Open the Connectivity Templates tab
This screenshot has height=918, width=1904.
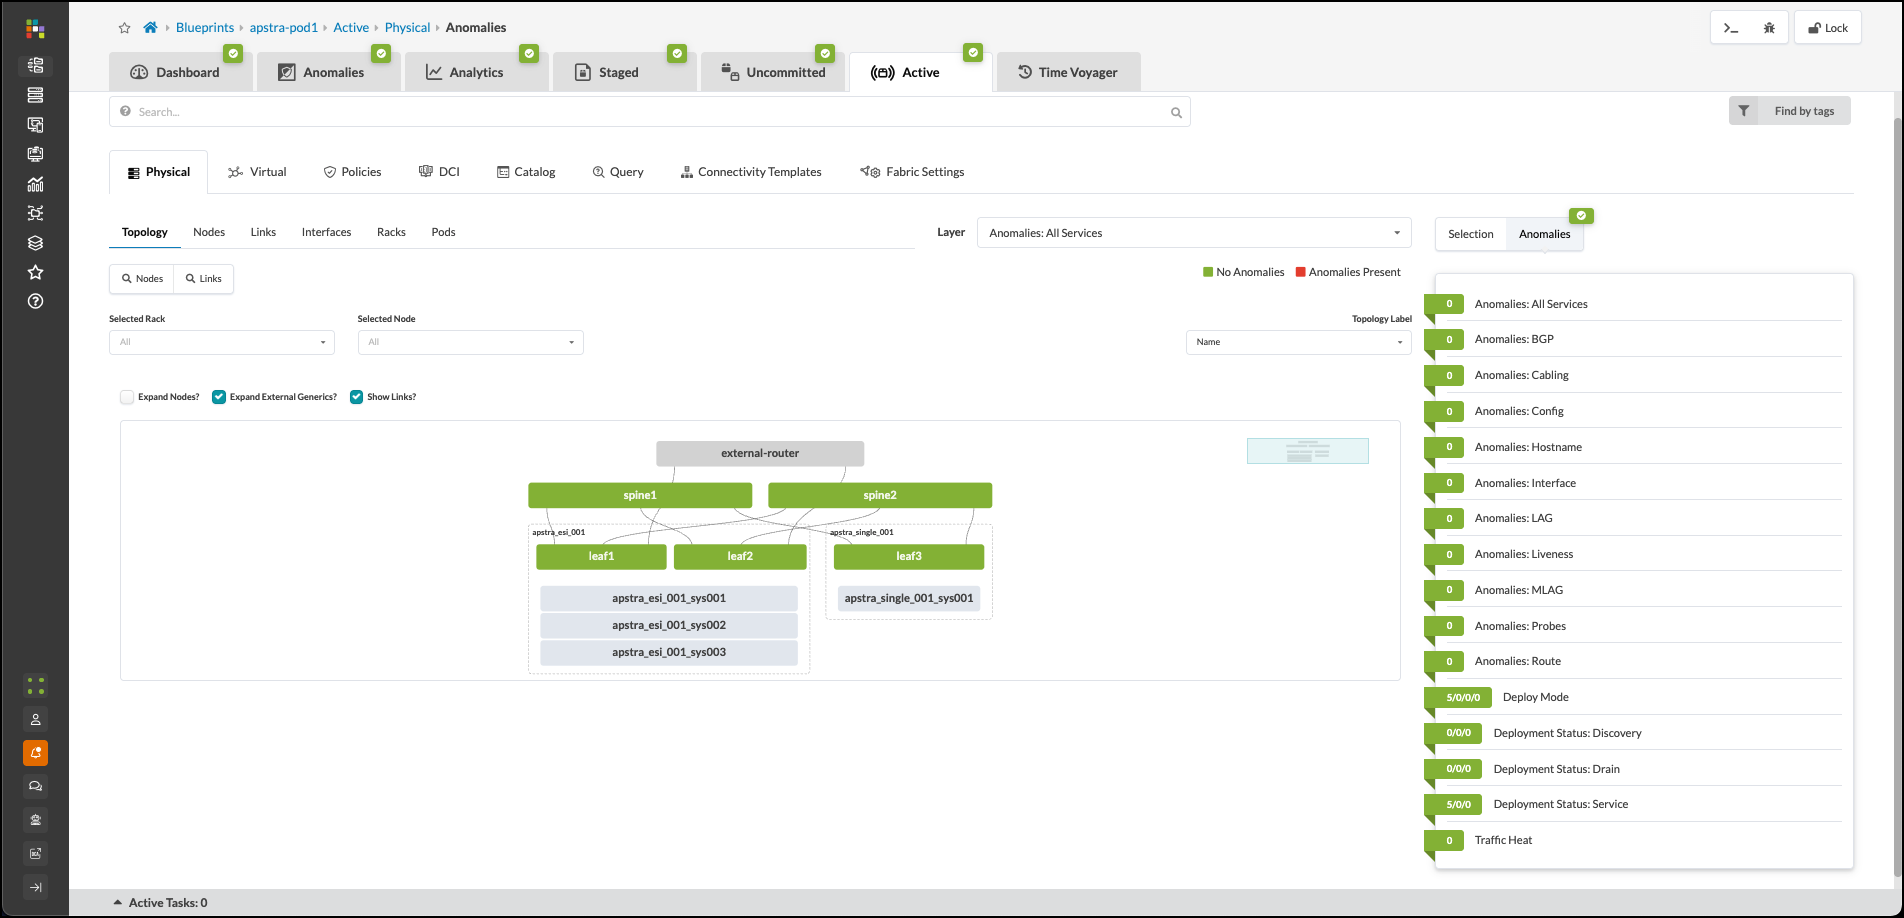coord(751,171)
